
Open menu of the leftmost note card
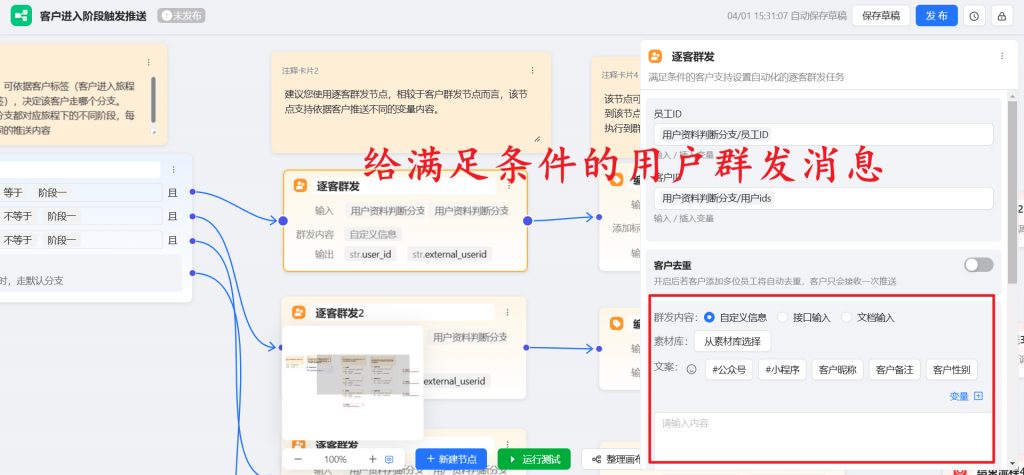(148, 63)
